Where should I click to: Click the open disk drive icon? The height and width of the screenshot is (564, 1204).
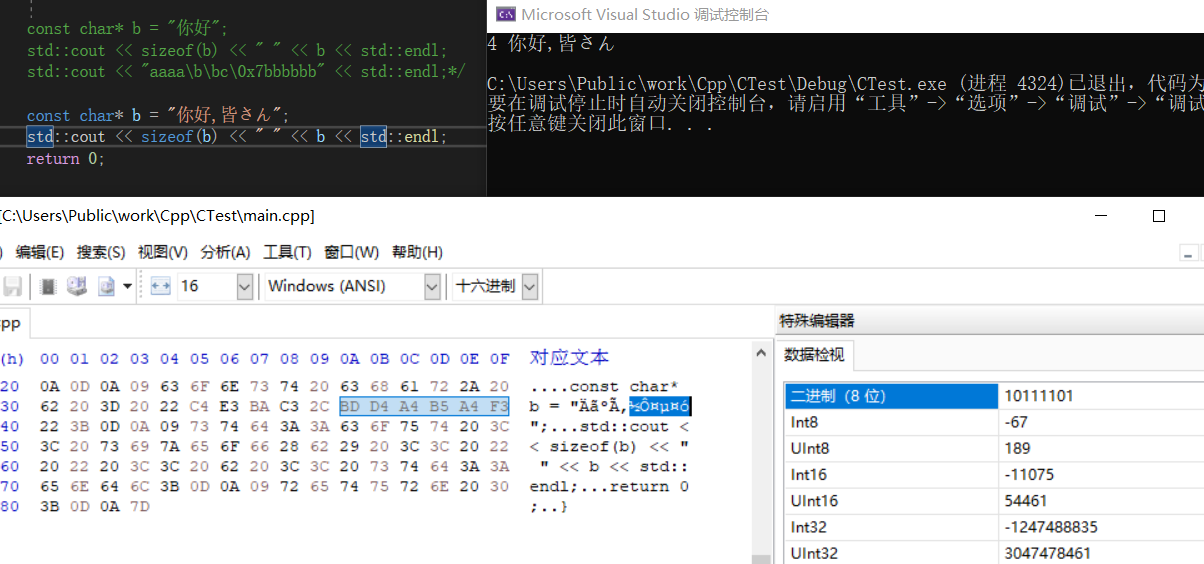point(77,287)
